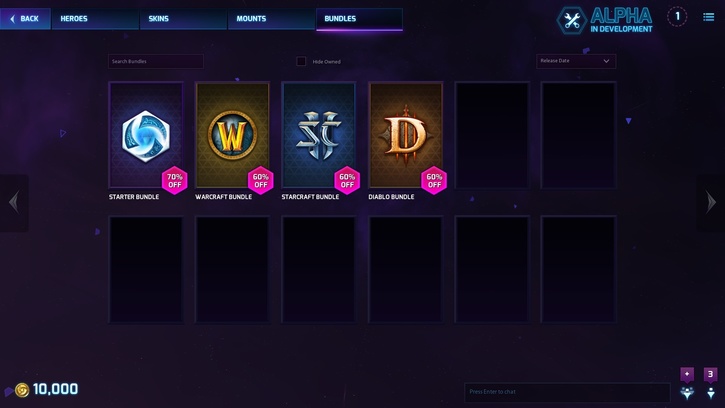Go to the next page with right arrow
The image size is (725, 408).
711,202
